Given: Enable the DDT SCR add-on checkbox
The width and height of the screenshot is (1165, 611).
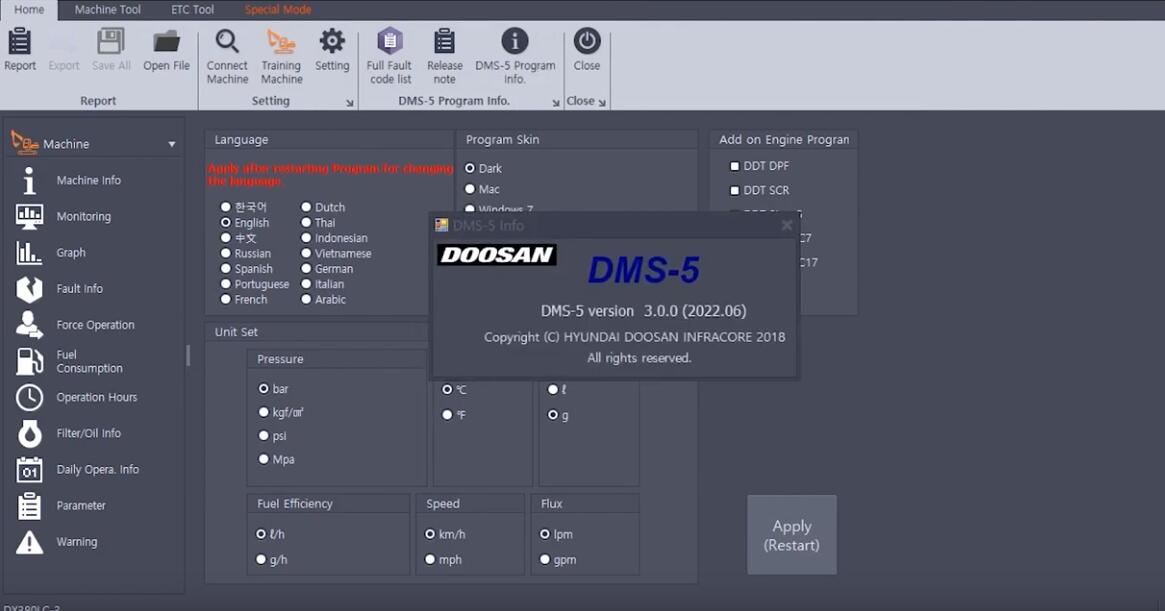Looking at the screenshot, I should click(734, 190).
